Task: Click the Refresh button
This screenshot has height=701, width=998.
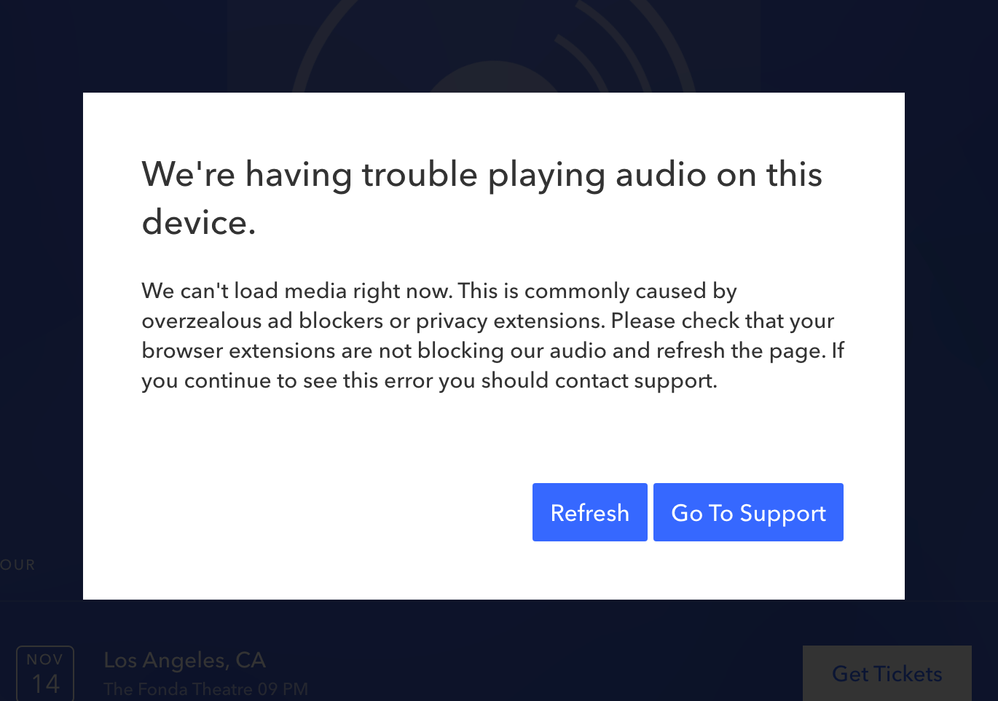Action: [x=589, y=513]
